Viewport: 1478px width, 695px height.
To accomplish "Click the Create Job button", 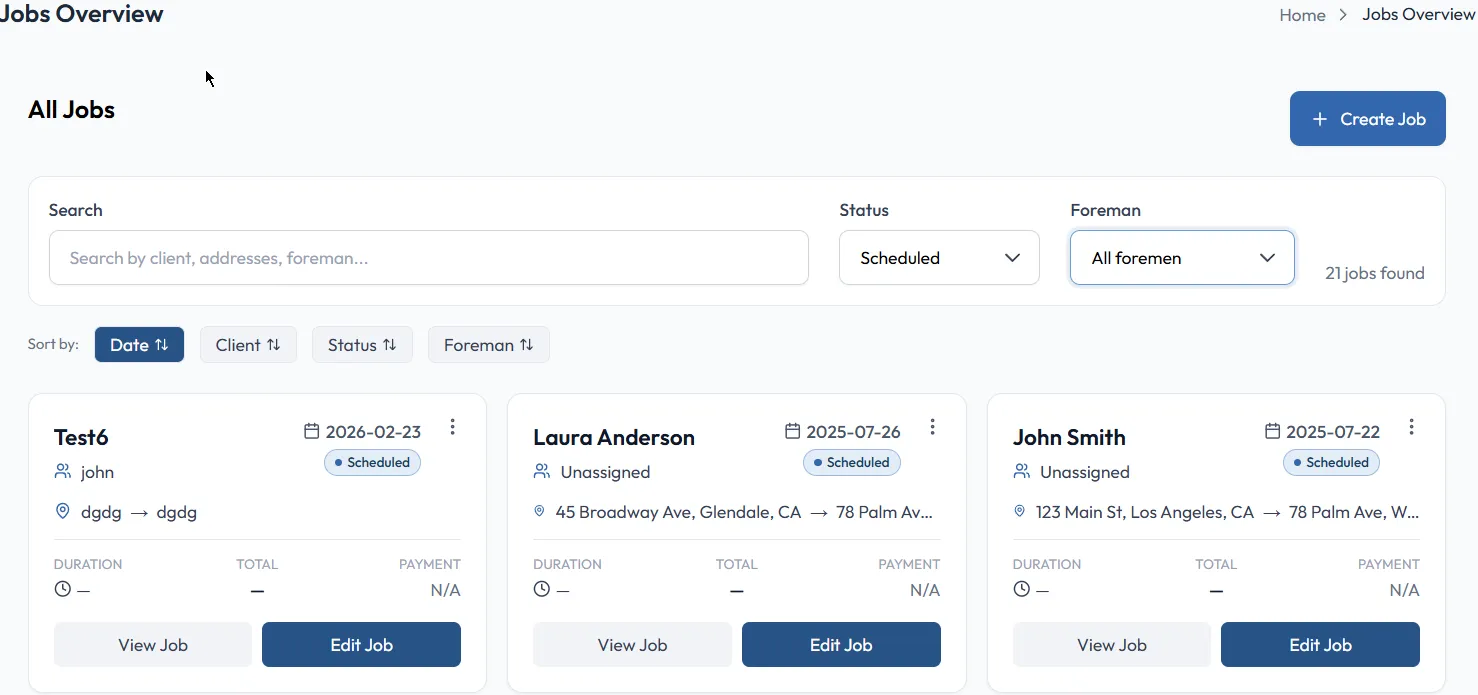I will click(x=1367, y=119).
